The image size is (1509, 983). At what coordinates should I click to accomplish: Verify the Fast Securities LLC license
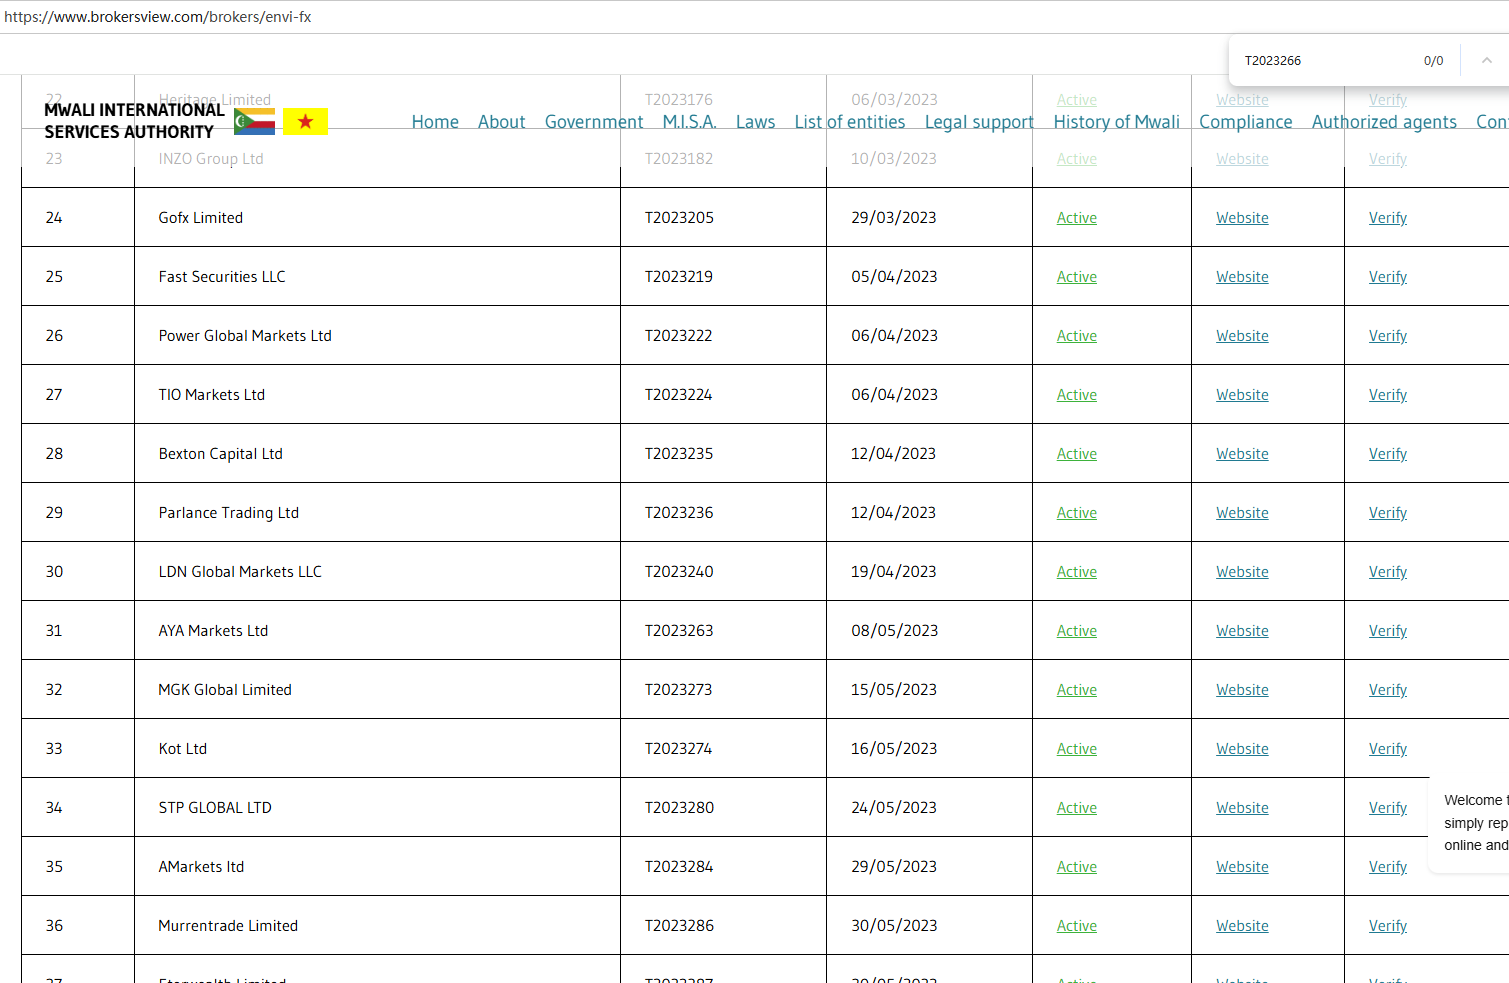click(x=1387, y=277)
